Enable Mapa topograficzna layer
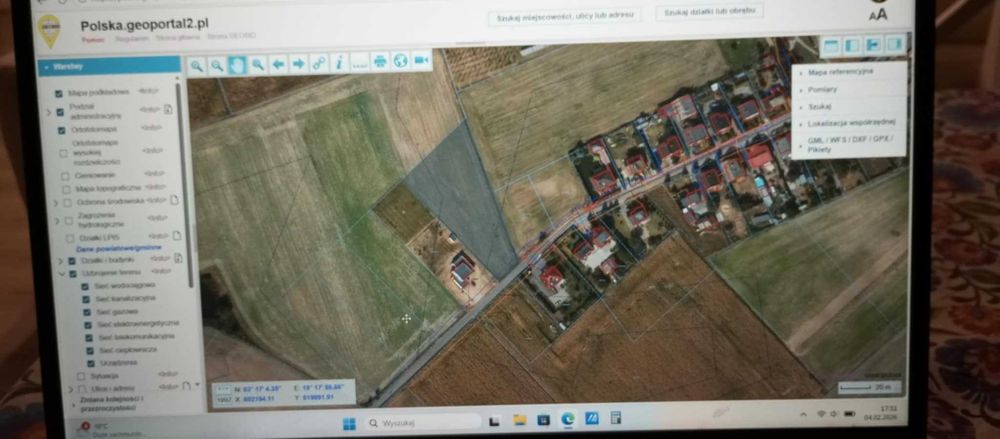Viewport: 1000px width, 439px height. pos(66,190)
